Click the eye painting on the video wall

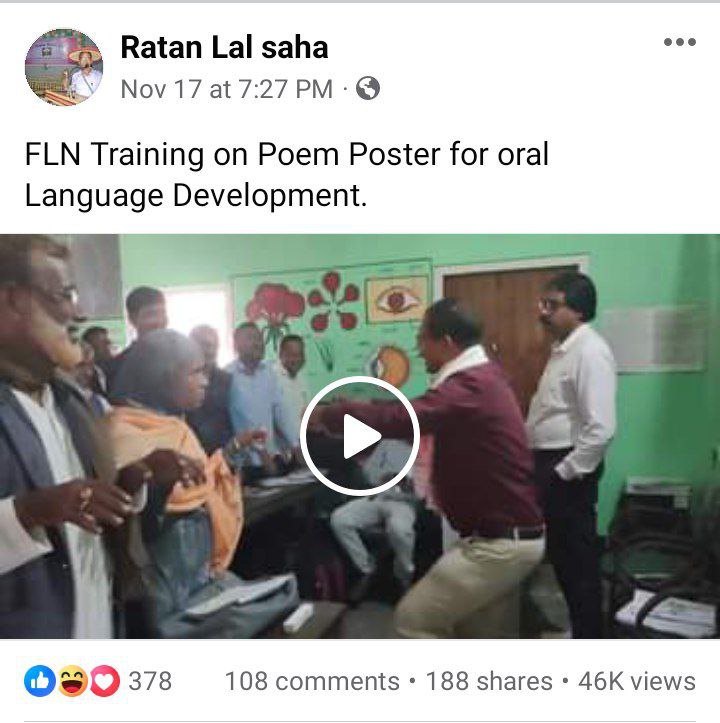[x=397, y=299]
